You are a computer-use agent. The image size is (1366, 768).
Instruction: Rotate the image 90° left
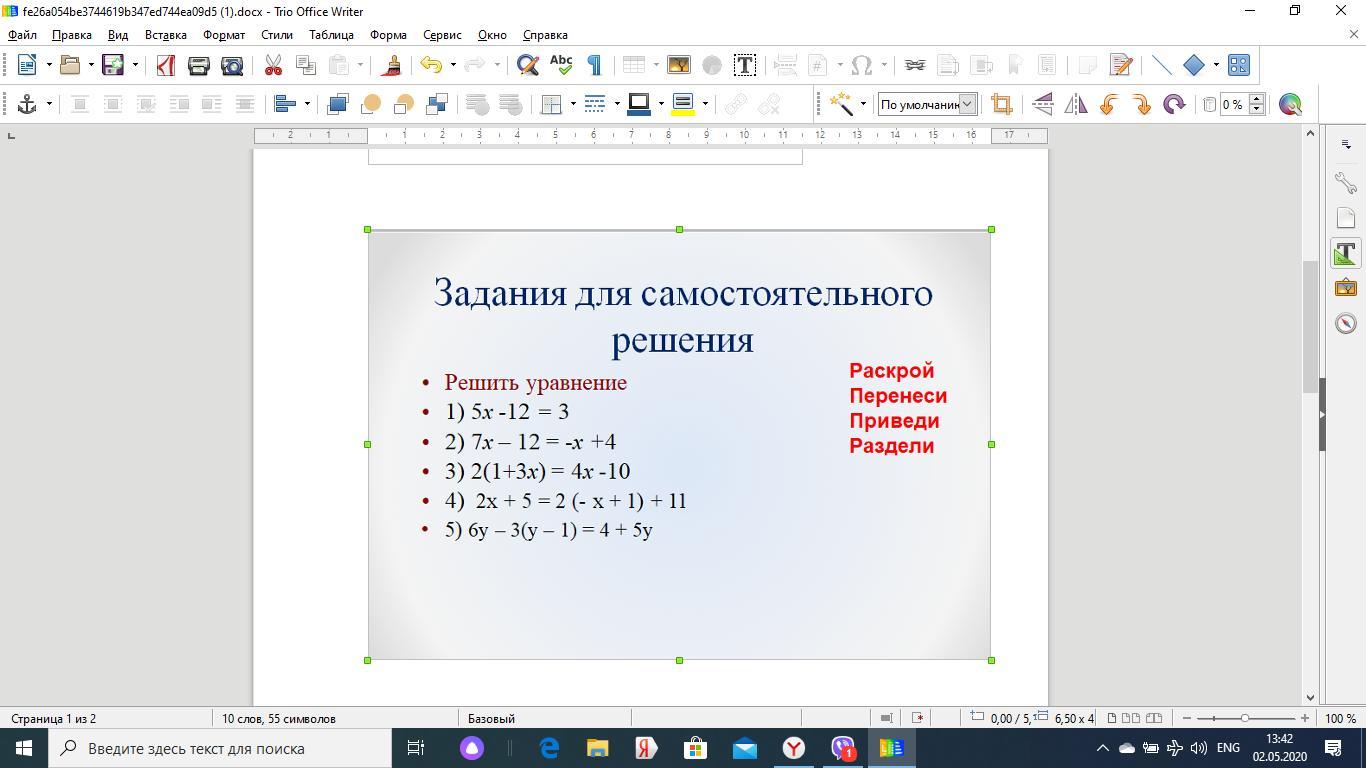click(x=1108, y=104)
